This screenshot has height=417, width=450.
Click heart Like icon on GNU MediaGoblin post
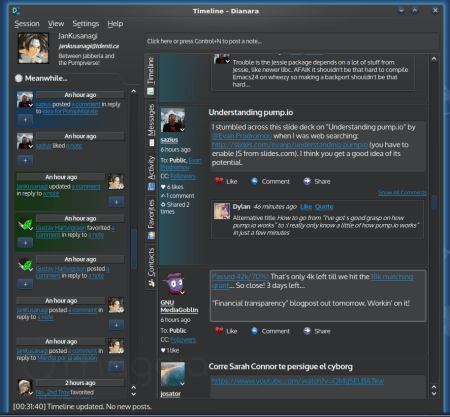(219, 331)
